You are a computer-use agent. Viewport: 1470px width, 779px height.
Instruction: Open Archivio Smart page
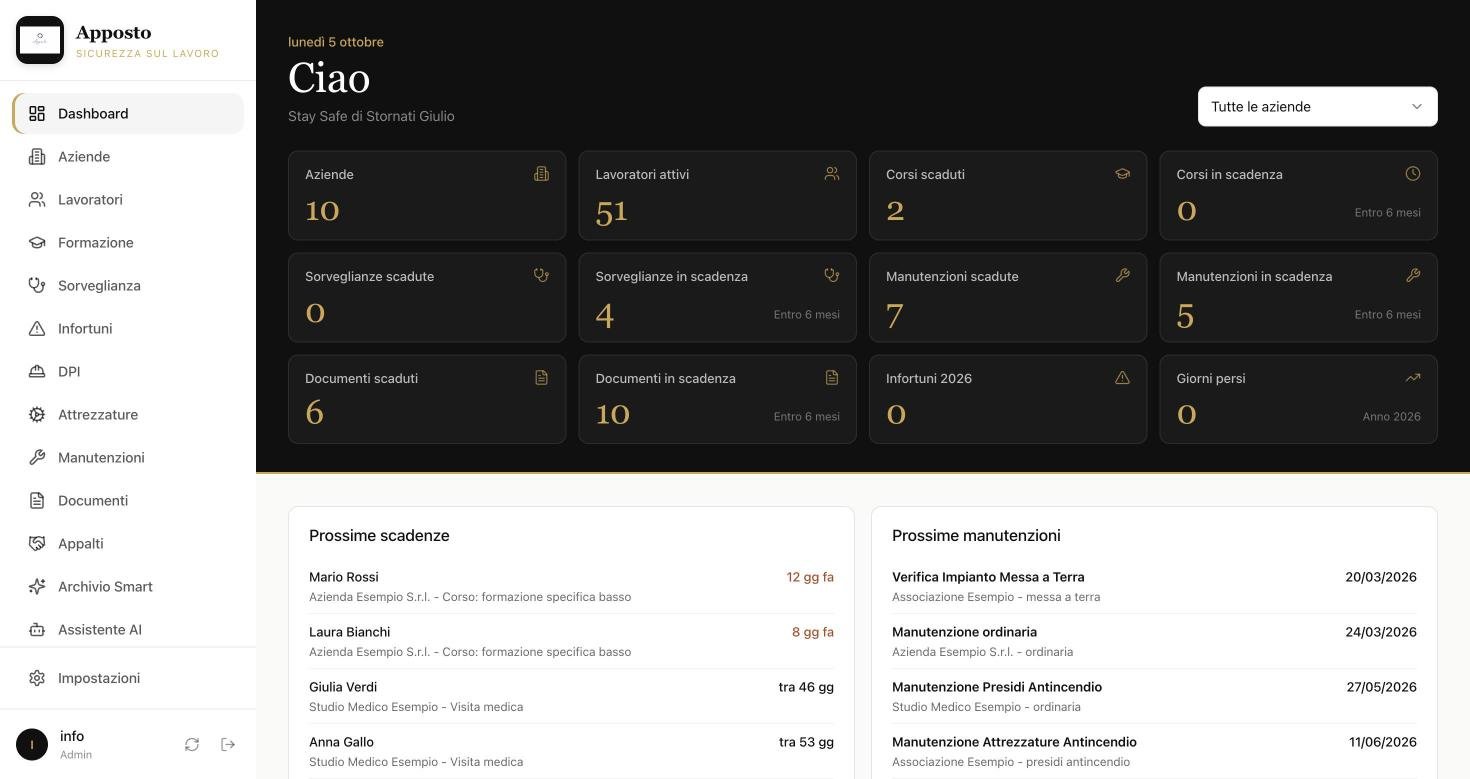(x=128, y=587)
